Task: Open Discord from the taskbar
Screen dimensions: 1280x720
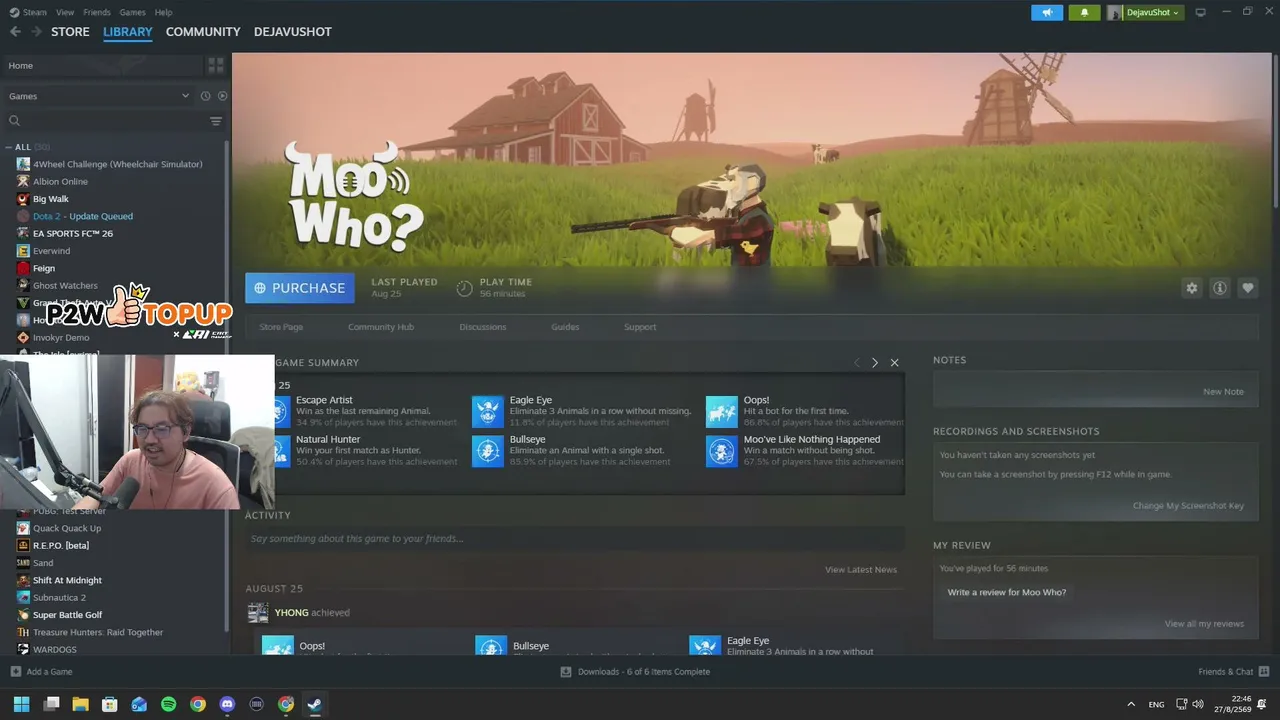Action: [227, 704]
